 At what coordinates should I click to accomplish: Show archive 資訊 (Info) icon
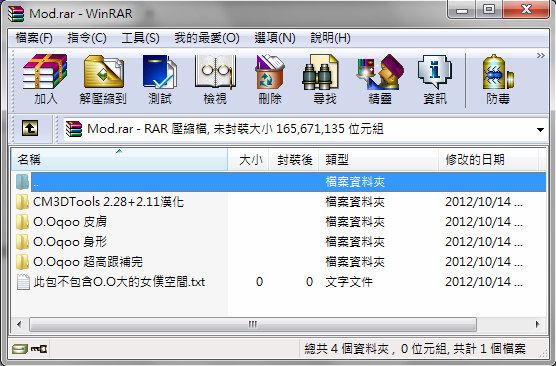[435, 79]
